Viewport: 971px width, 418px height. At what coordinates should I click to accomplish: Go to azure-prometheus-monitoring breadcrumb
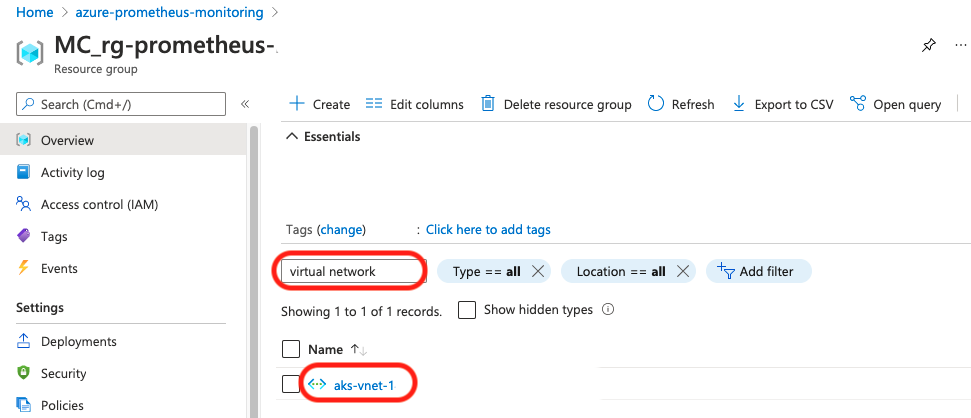(169, 12)
